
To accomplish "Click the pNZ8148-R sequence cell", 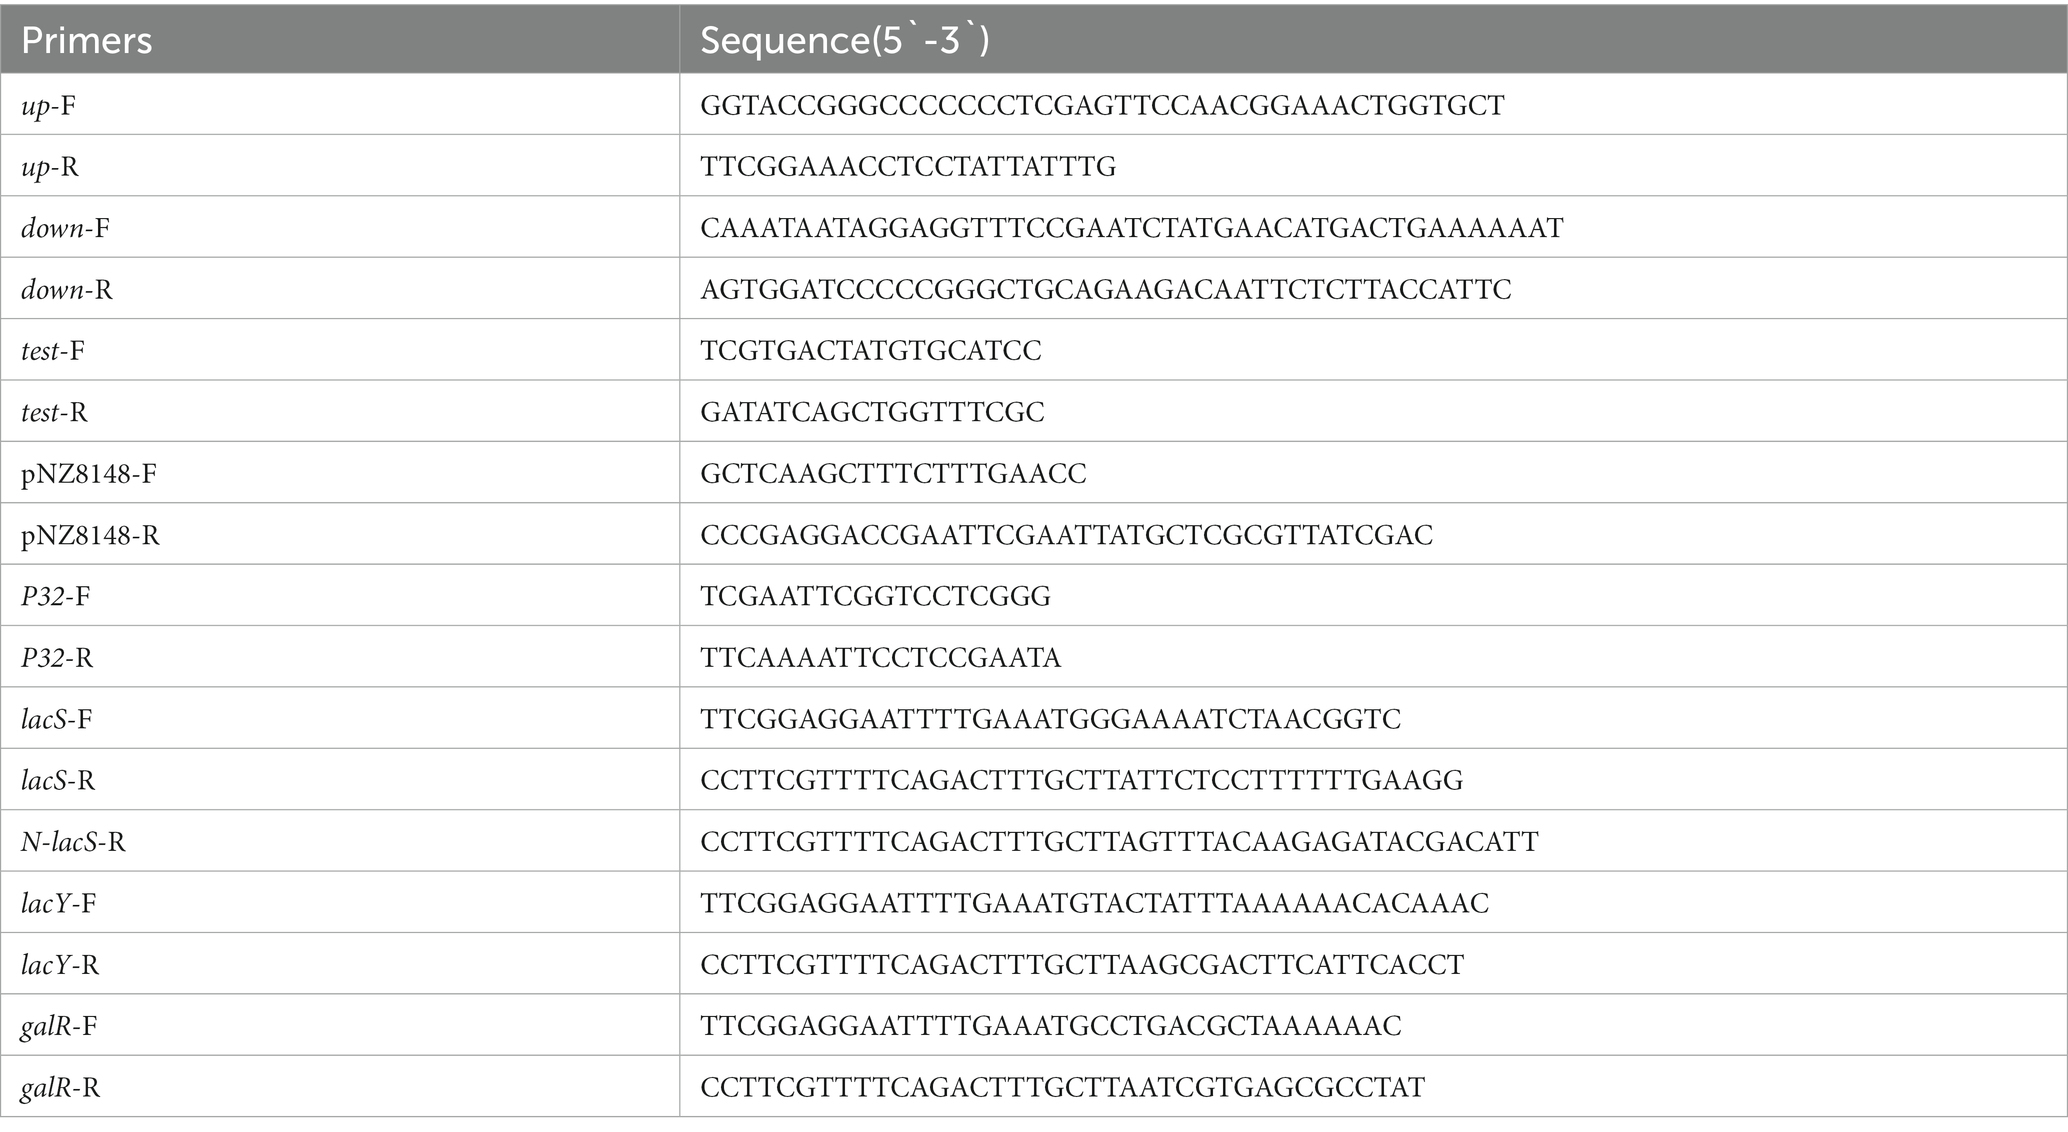I will pyautogui.click(x=1373, y=534).
